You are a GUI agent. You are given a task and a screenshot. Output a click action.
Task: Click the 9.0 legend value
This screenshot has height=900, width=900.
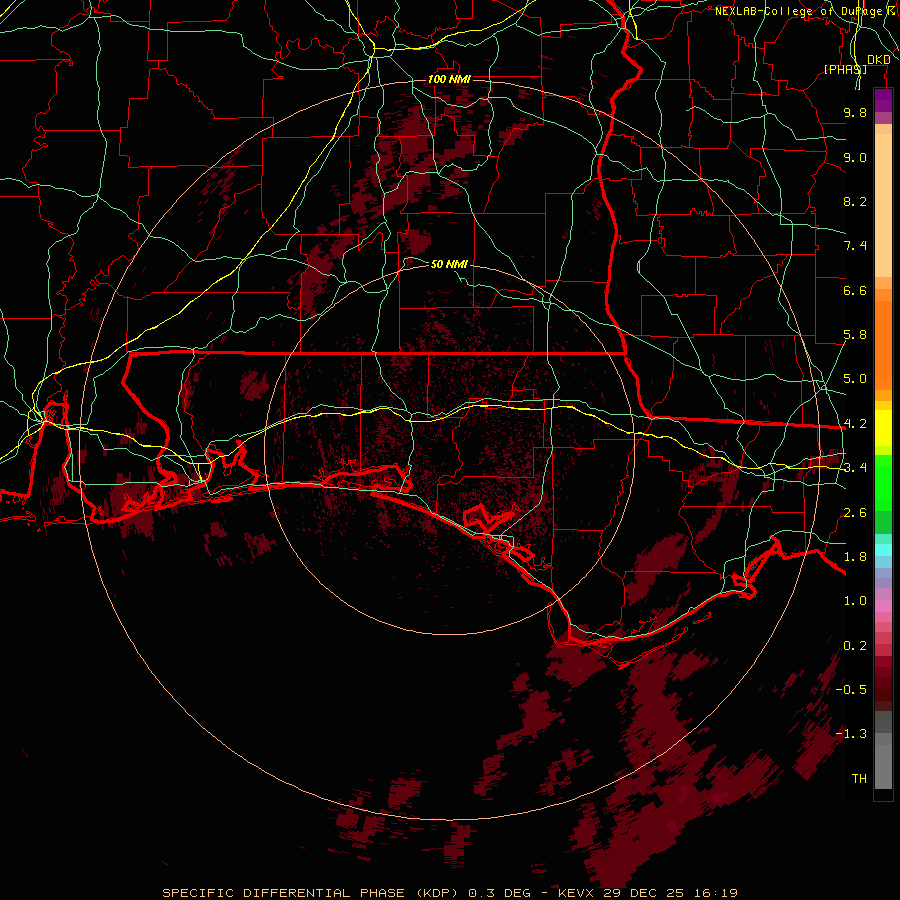(x=855, y=158)
